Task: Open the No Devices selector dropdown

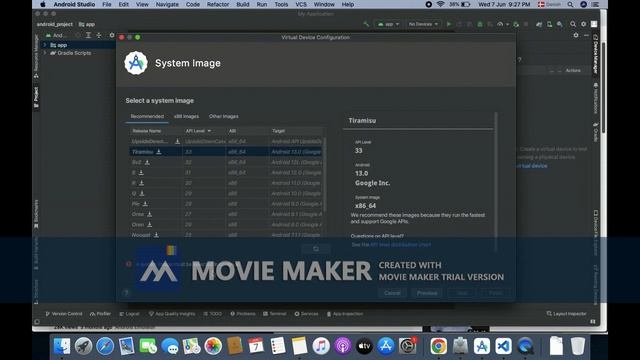Action: 423,24
